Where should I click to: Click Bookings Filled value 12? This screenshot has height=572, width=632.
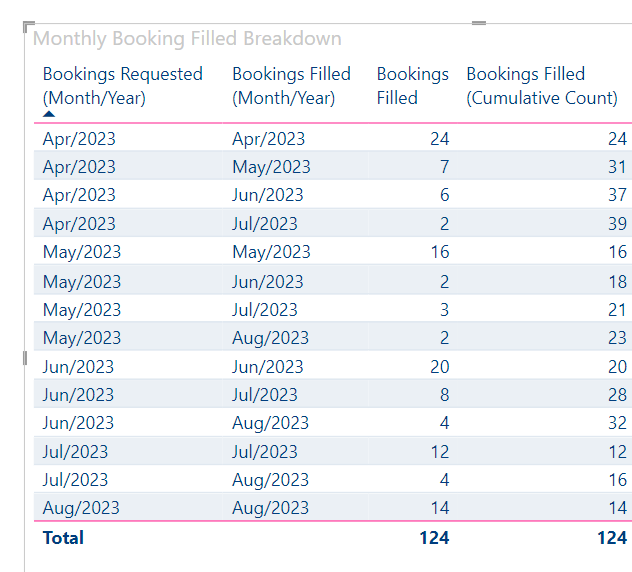point(440,451)
